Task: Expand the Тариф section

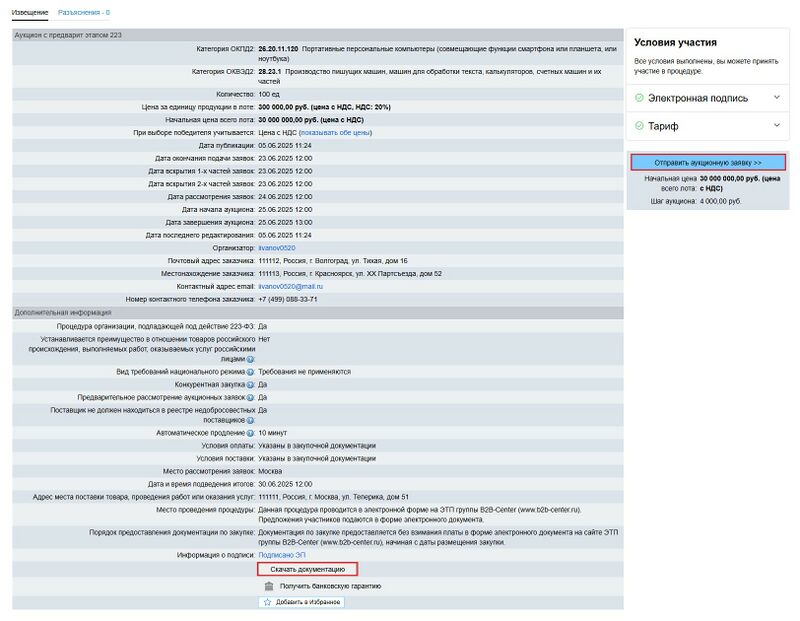Action: click(777, 125)
